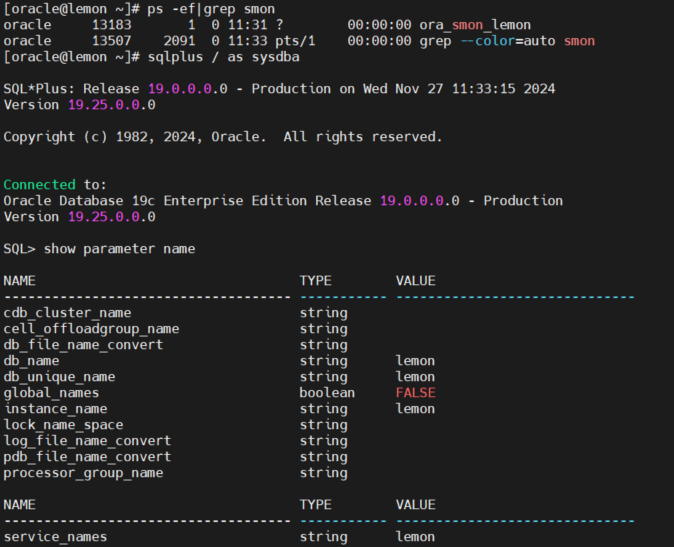674x547 pixels.
Task: Click the 'ps -ef|grep smon' command text
Action: pyautogui.click(x=211, y=9)
